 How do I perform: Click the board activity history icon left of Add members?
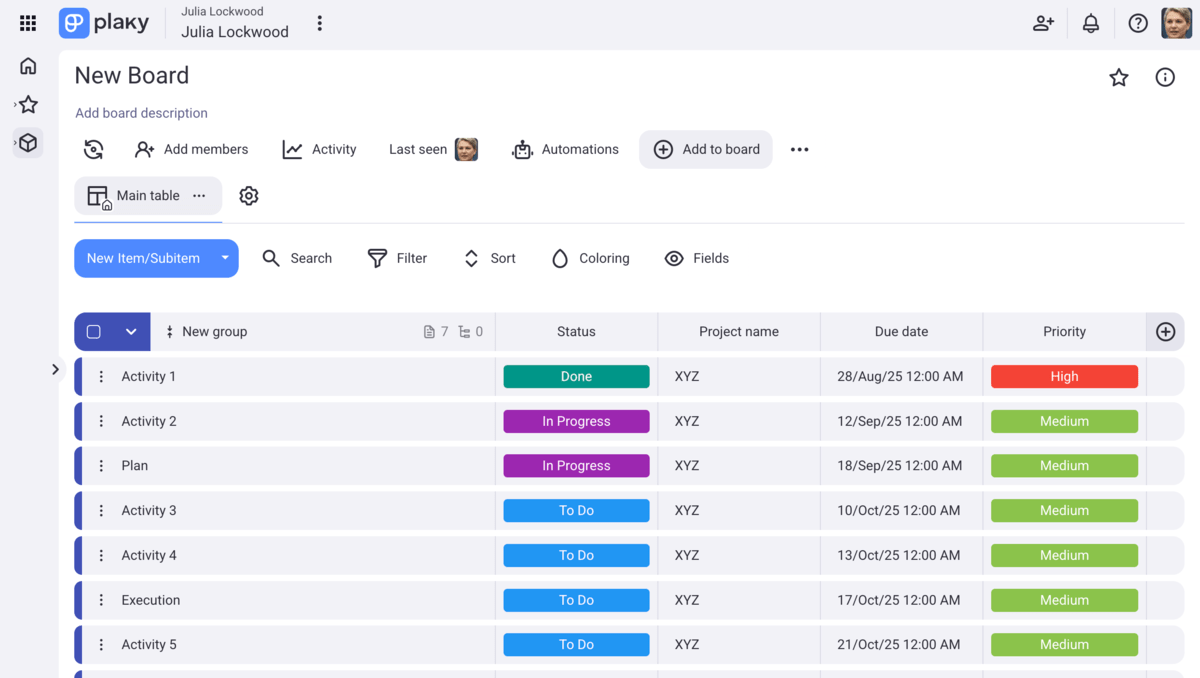click(x=93, y=149)
